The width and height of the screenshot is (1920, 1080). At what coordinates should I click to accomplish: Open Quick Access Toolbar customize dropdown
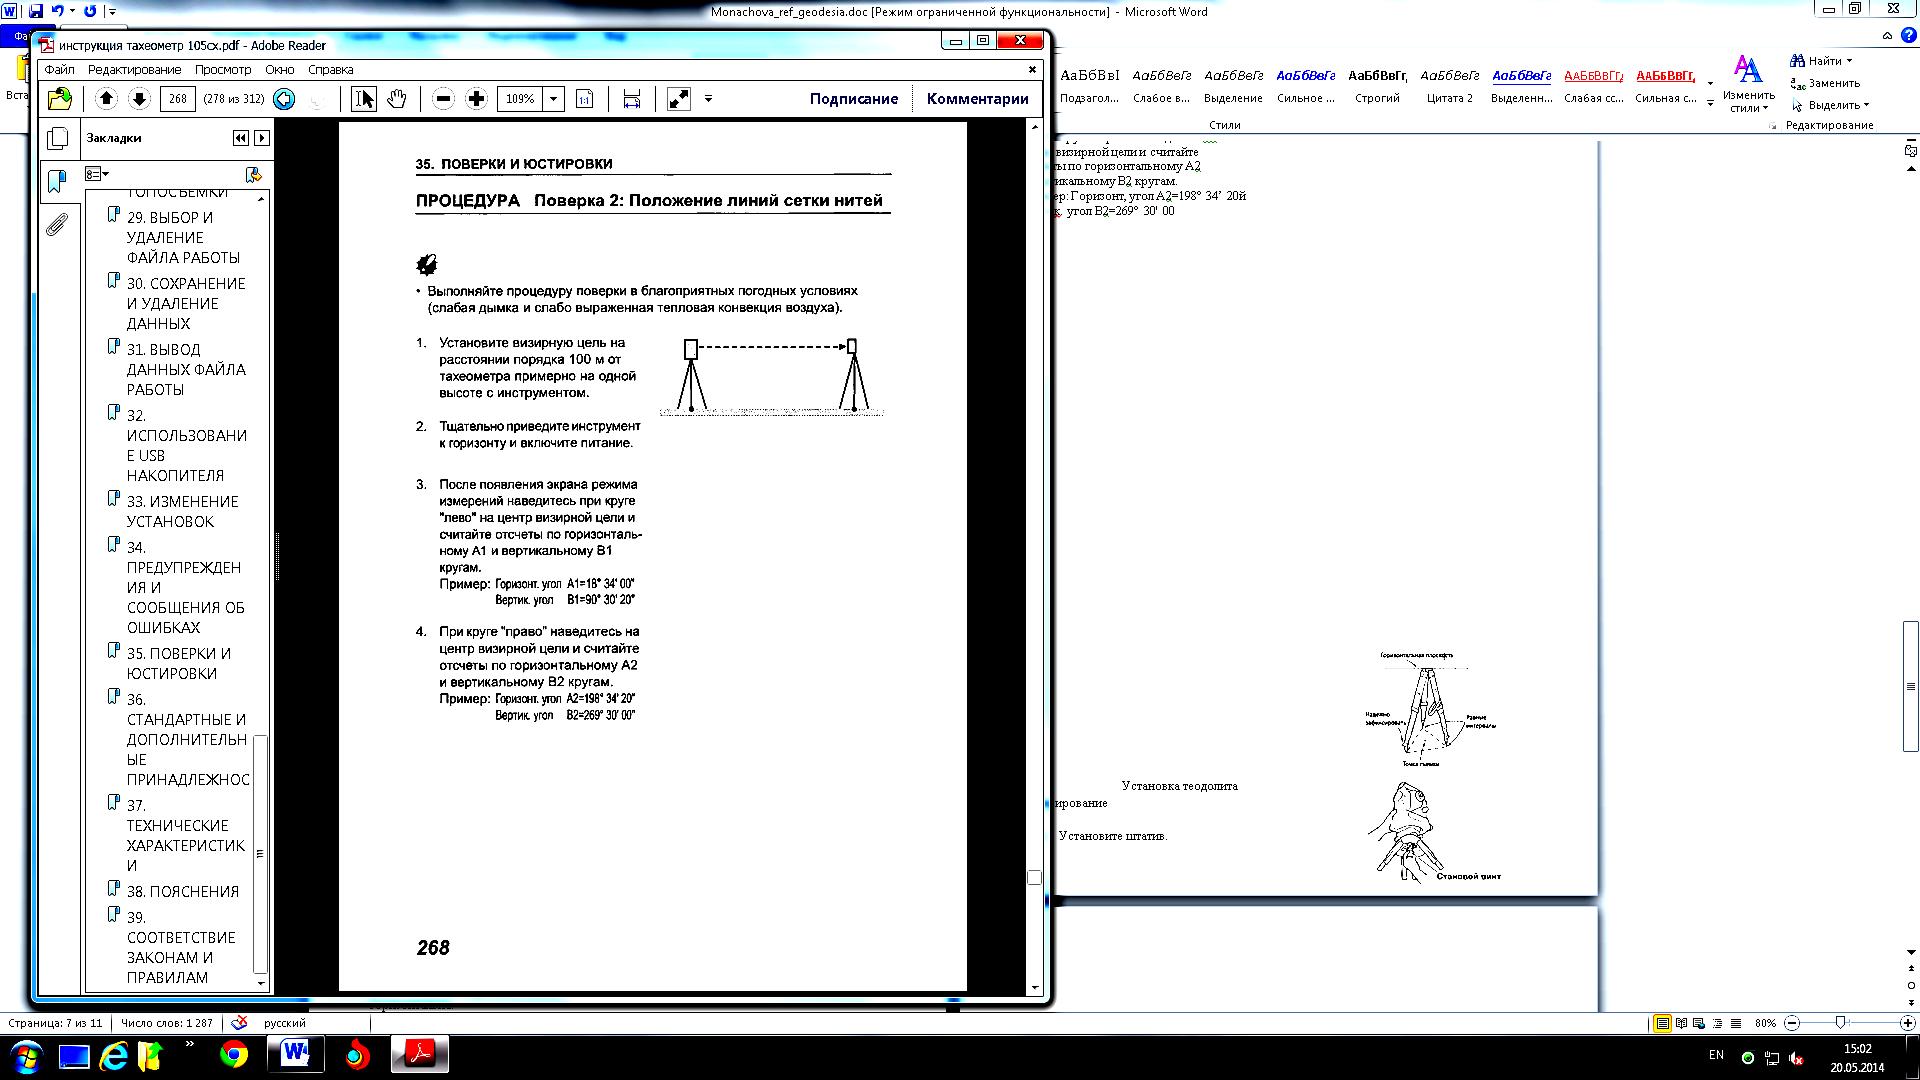111,11
